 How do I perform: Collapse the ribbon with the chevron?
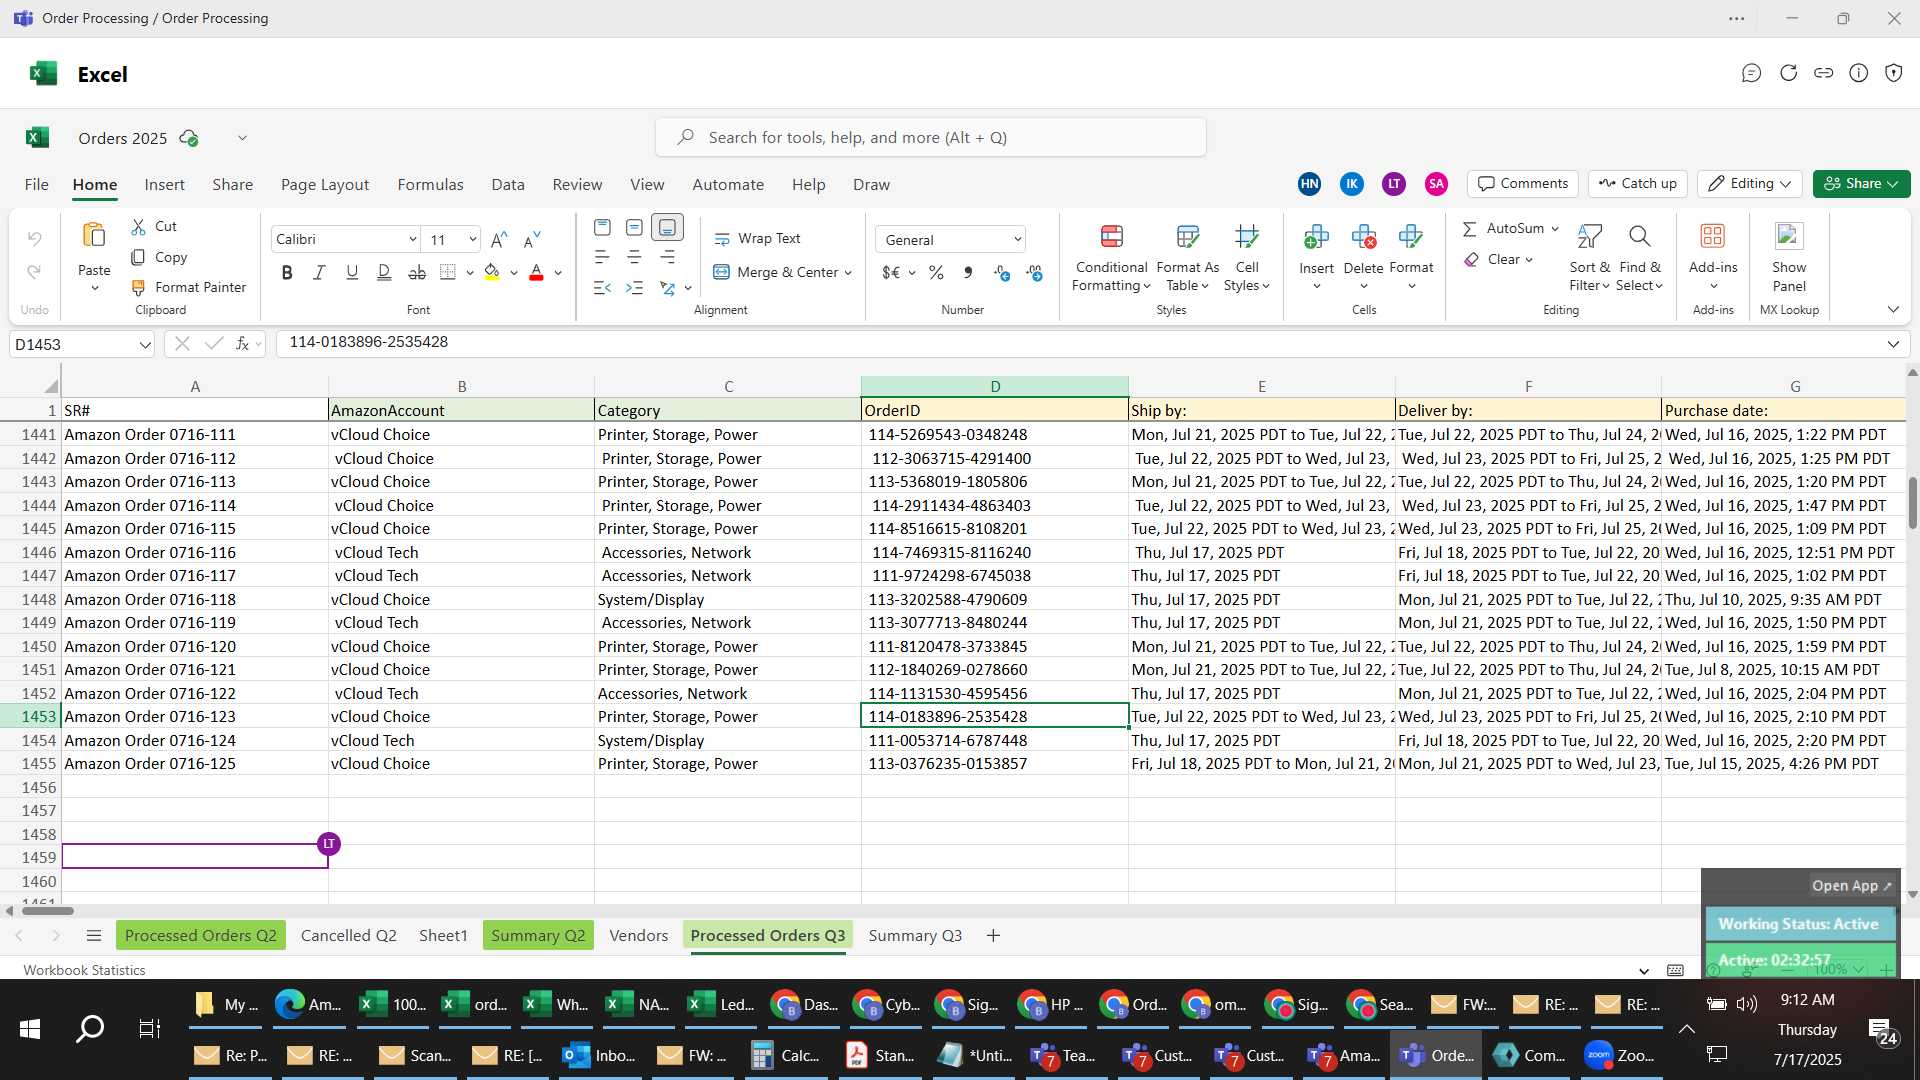click(1893, 310)
